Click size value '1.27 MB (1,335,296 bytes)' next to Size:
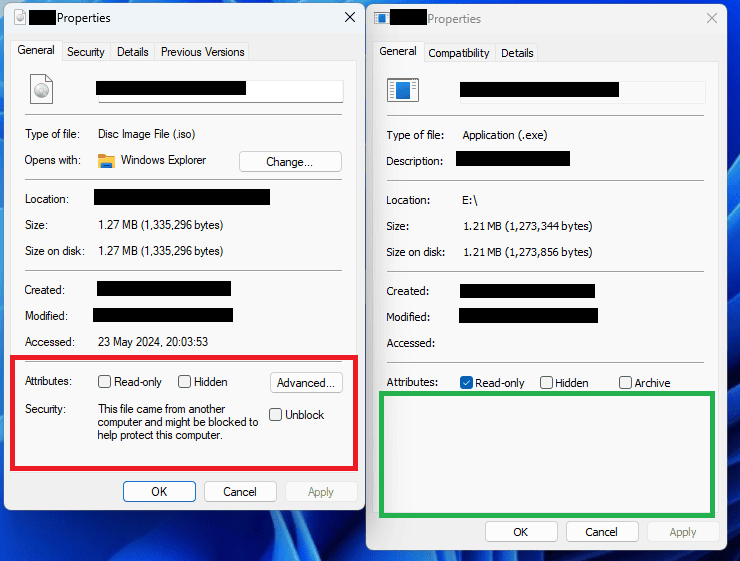This screenshot has height=561, width=740. click(160, 225)
